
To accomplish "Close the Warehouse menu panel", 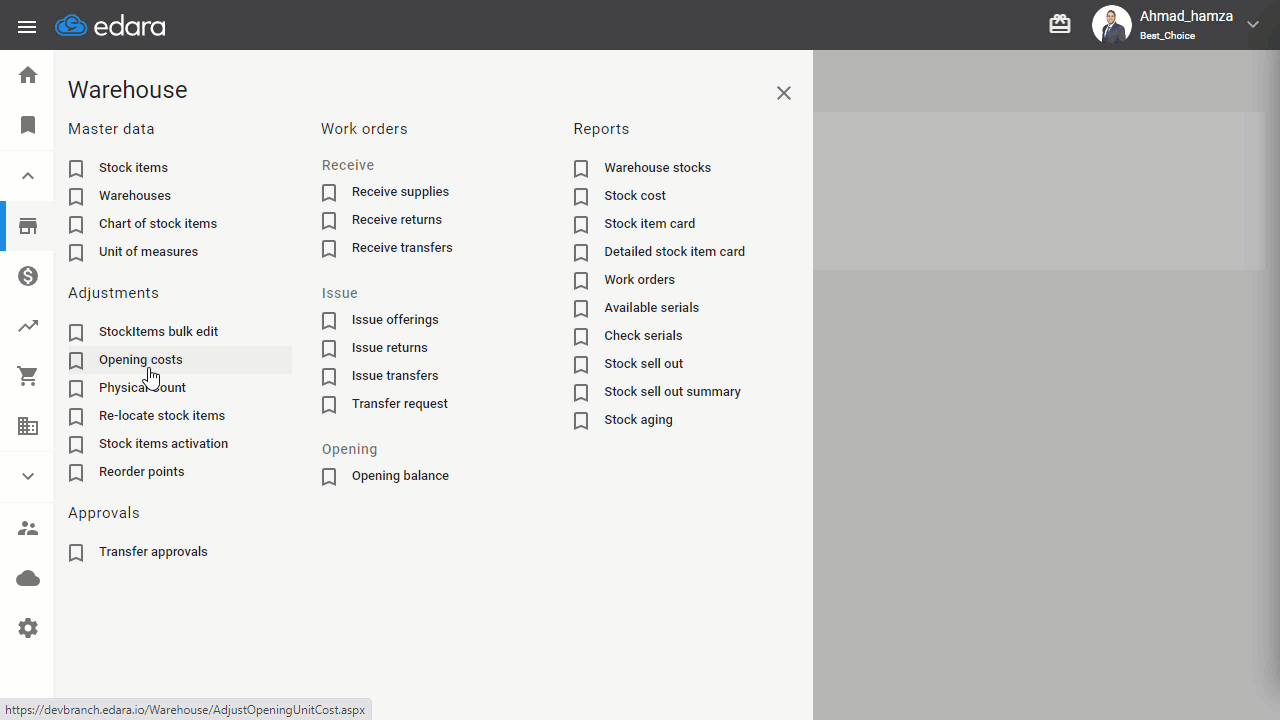I will (784, 93).
